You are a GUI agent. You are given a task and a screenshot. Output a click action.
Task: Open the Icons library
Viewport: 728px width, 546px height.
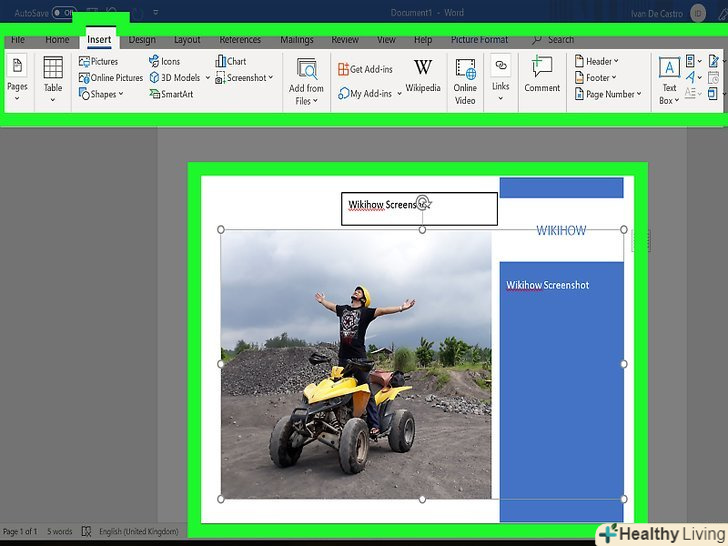(165, 62)
